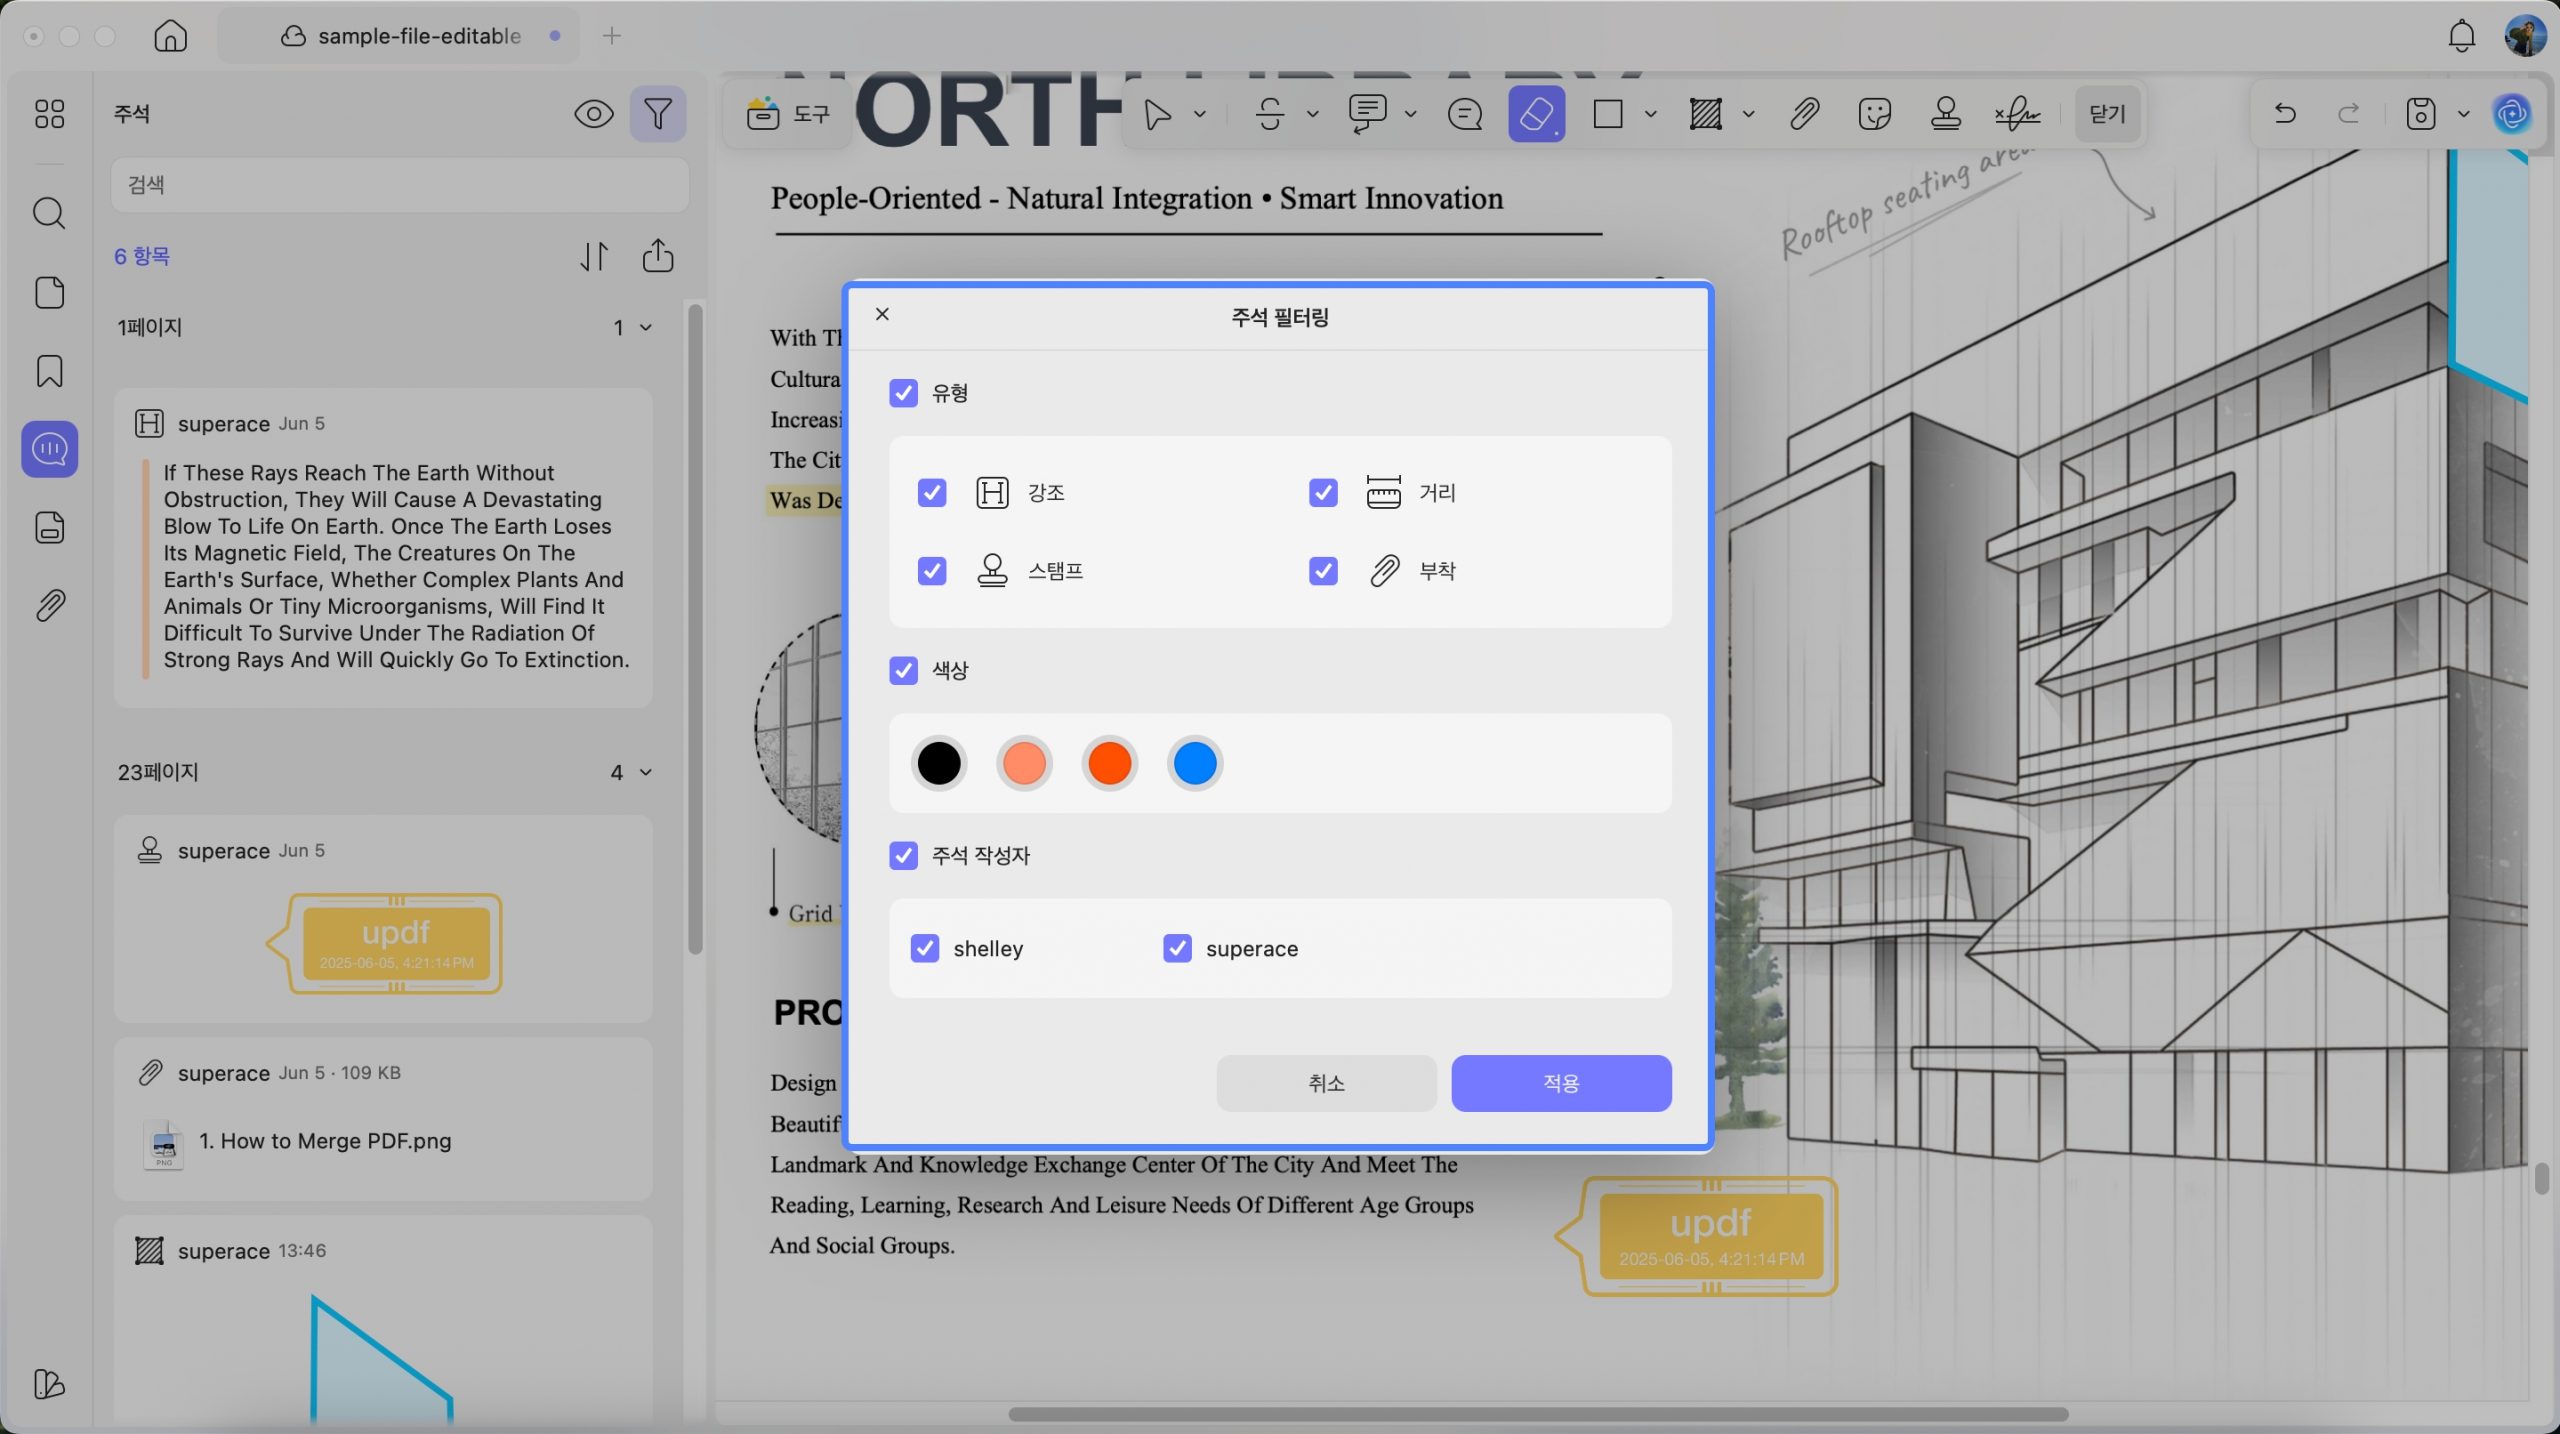Open the stamp tool in toolbar
Image resolution: width=2560 pixels, height=1434 pixels.
[1945, 114]
